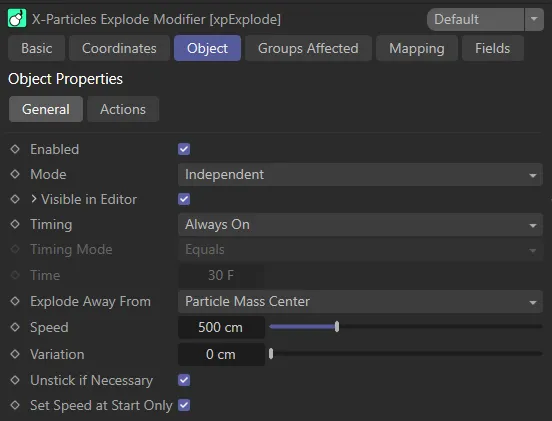
Task: Open the Default preset dropdown arrow
Action: click(x=534, y=19)
